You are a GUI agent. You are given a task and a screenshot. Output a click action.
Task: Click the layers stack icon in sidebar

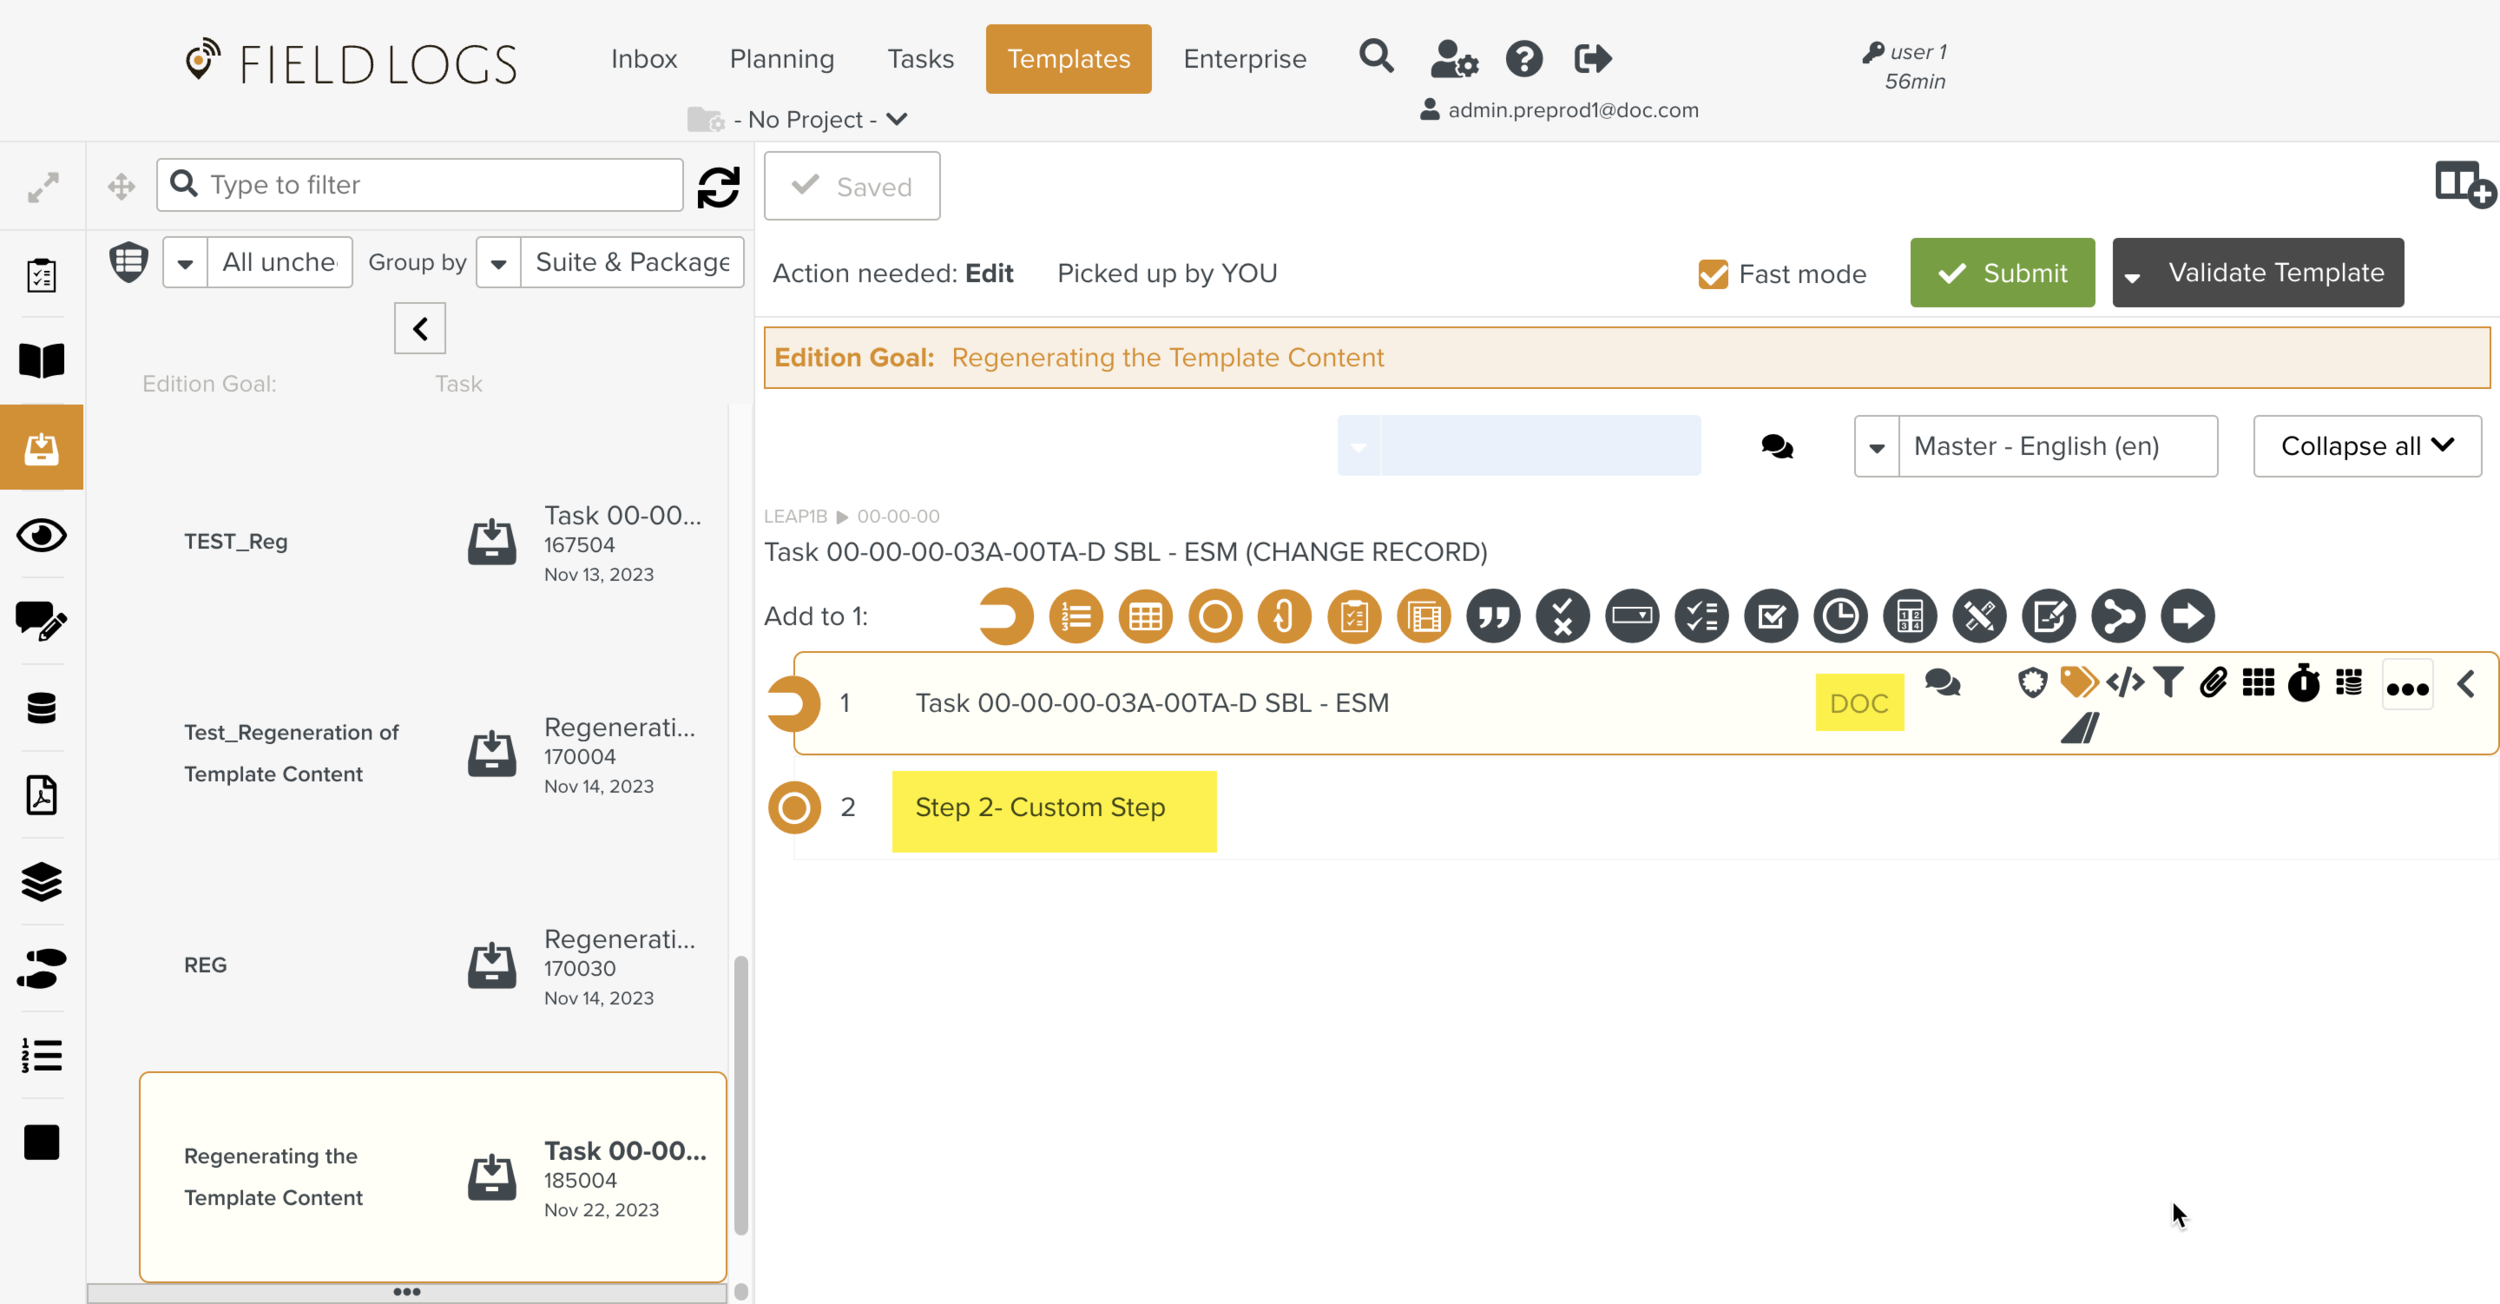[41, 882]
